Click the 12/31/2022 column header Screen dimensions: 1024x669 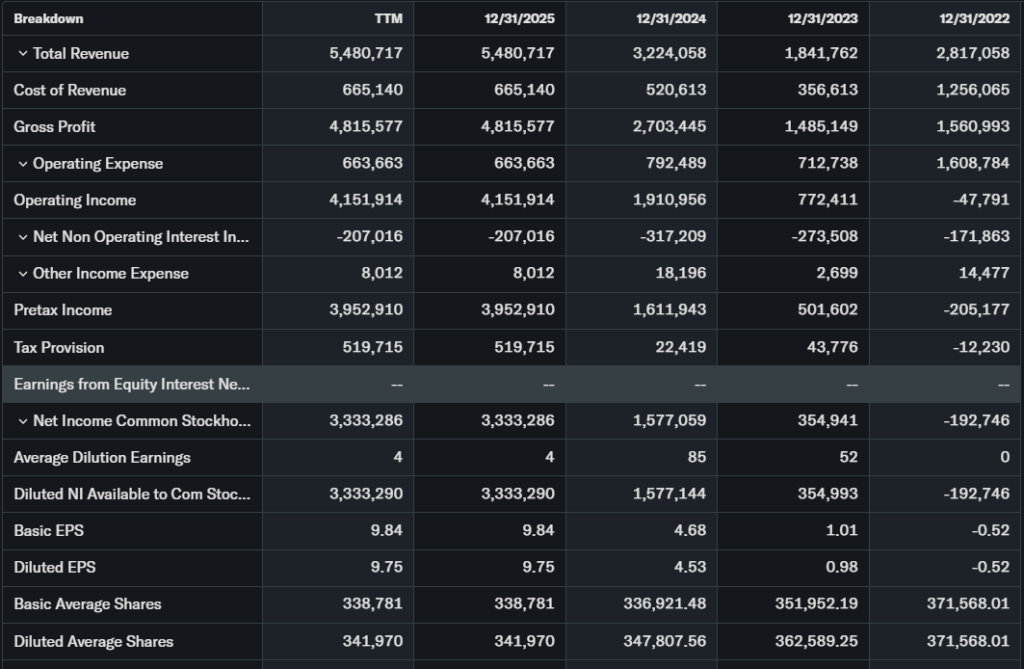976,19
